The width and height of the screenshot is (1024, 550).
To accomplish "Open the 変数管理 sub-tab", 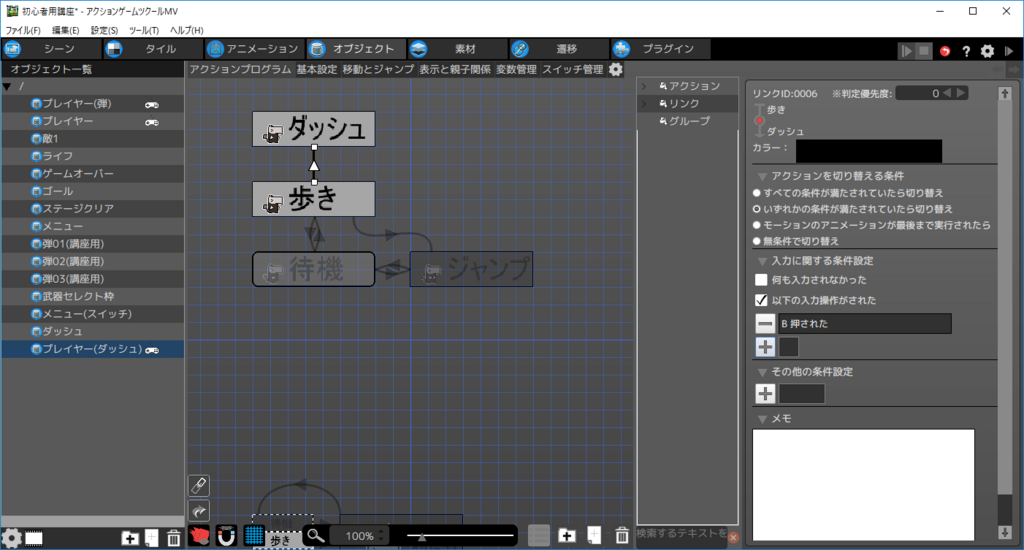I will tap(516, 69).
